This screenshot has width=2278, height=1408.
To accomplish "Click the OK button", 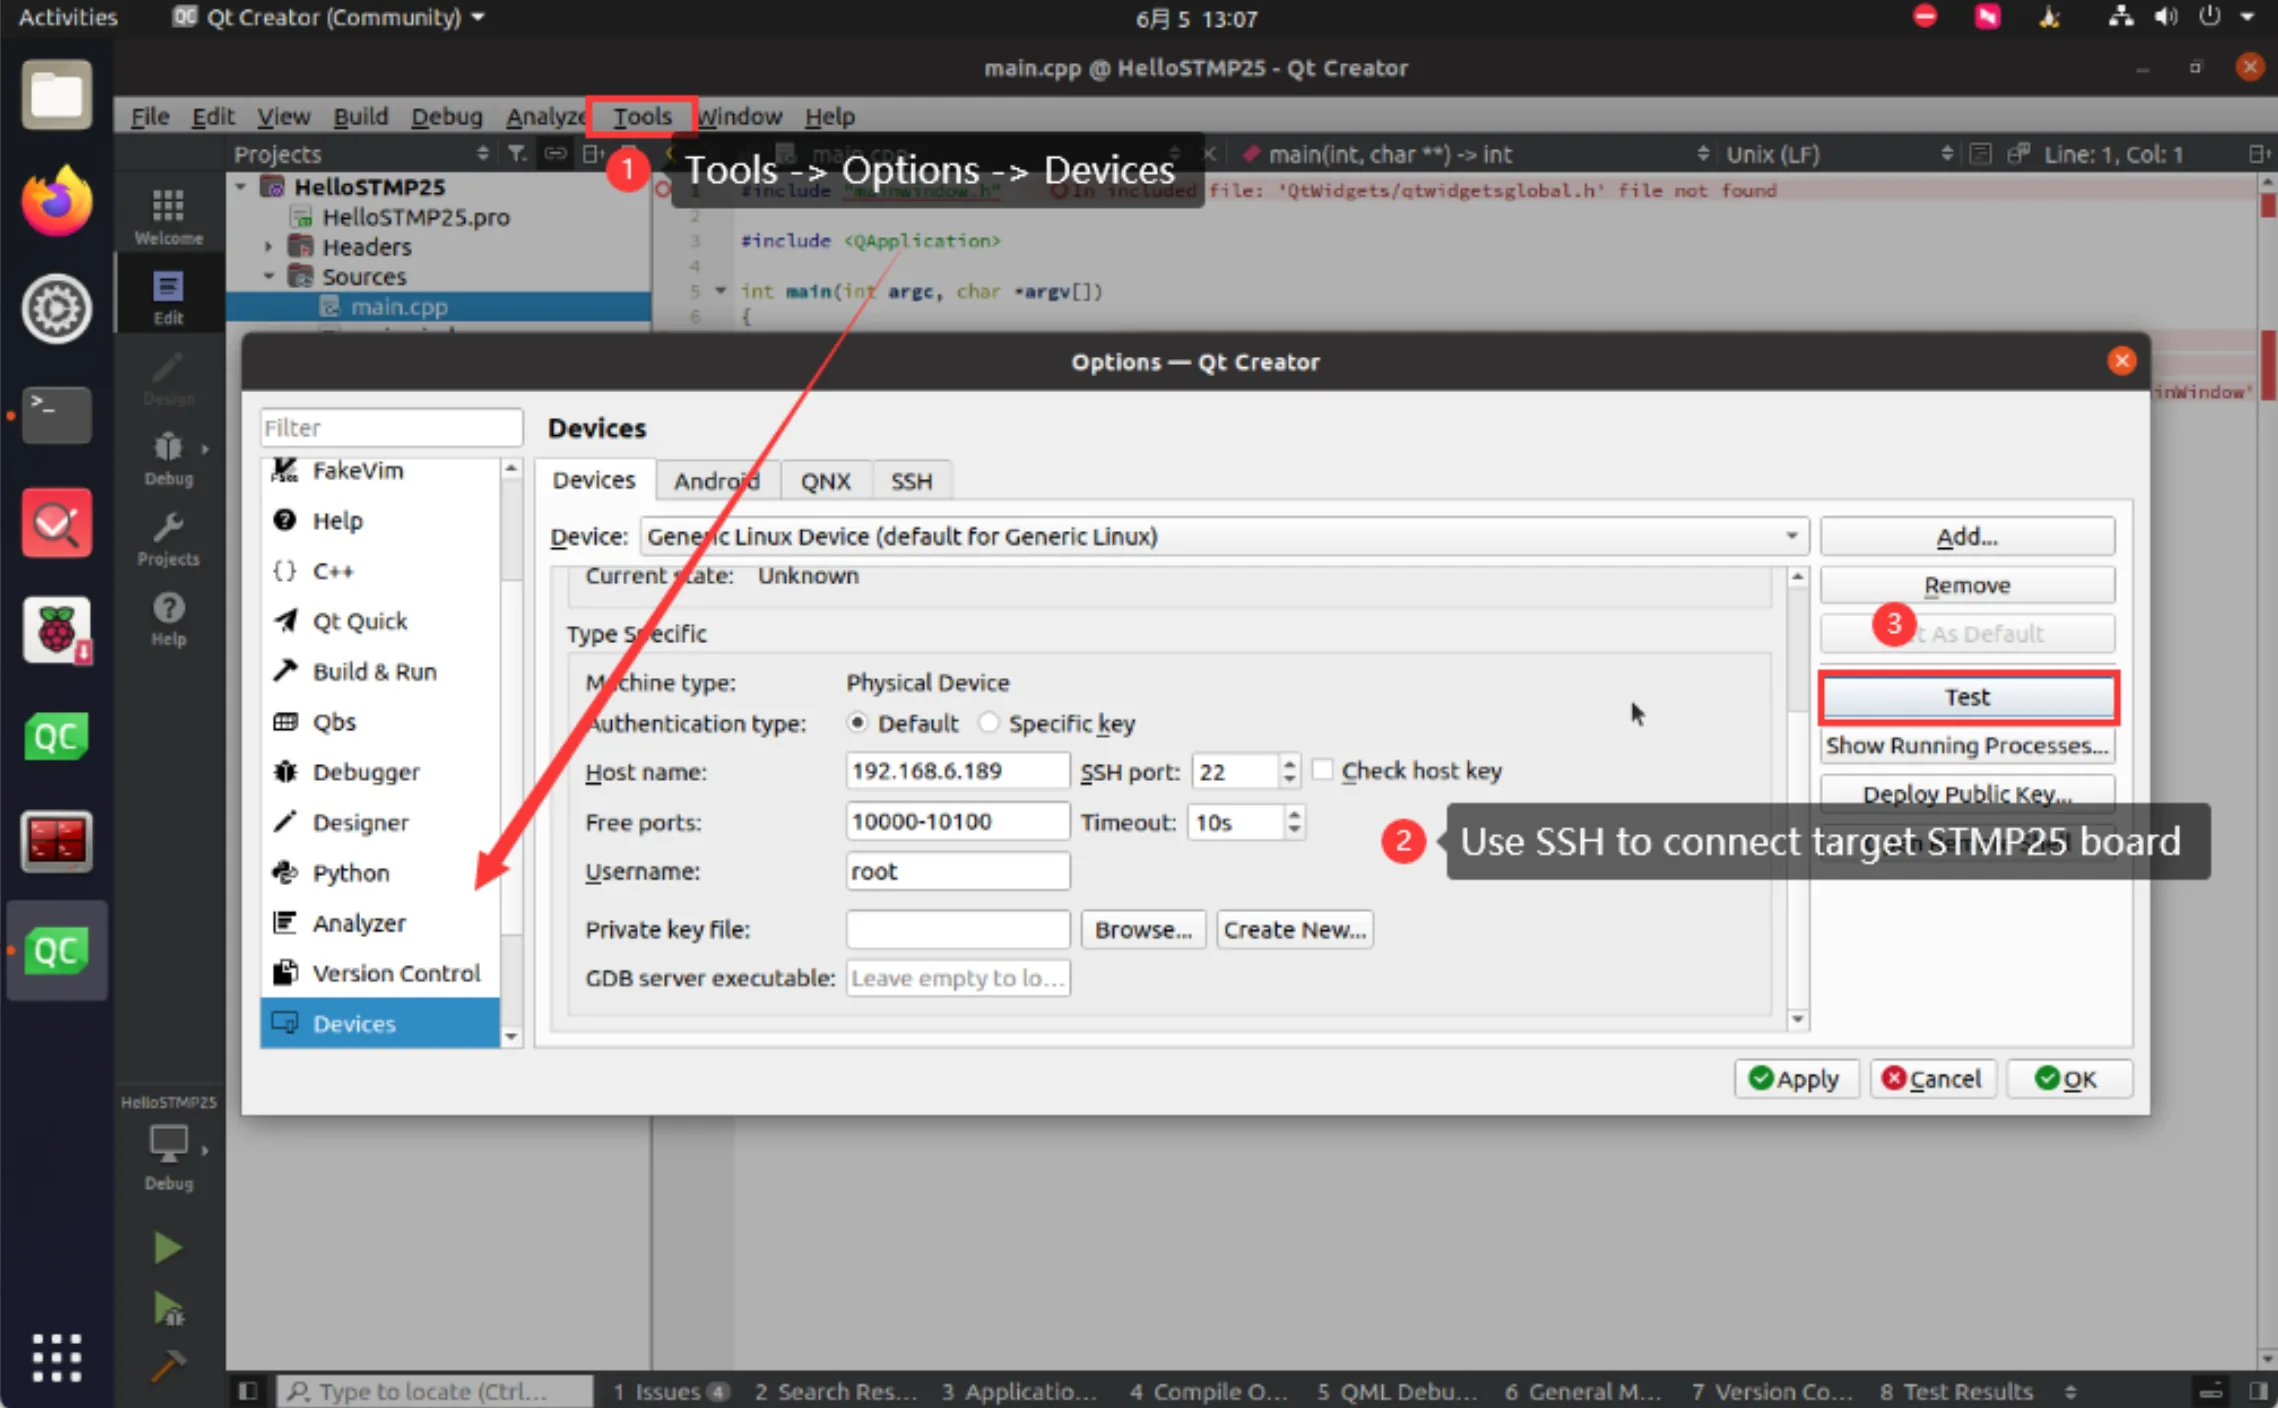I will [x=2069, y=1079].
